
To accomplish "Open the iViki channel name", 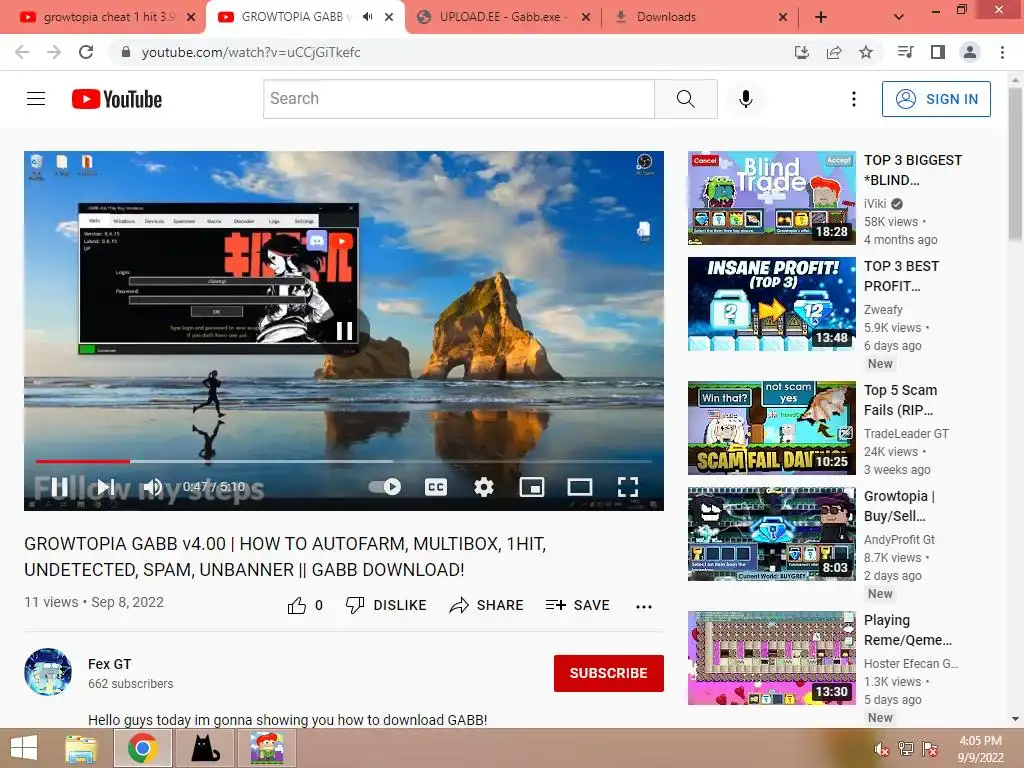I will coord(875,204).
